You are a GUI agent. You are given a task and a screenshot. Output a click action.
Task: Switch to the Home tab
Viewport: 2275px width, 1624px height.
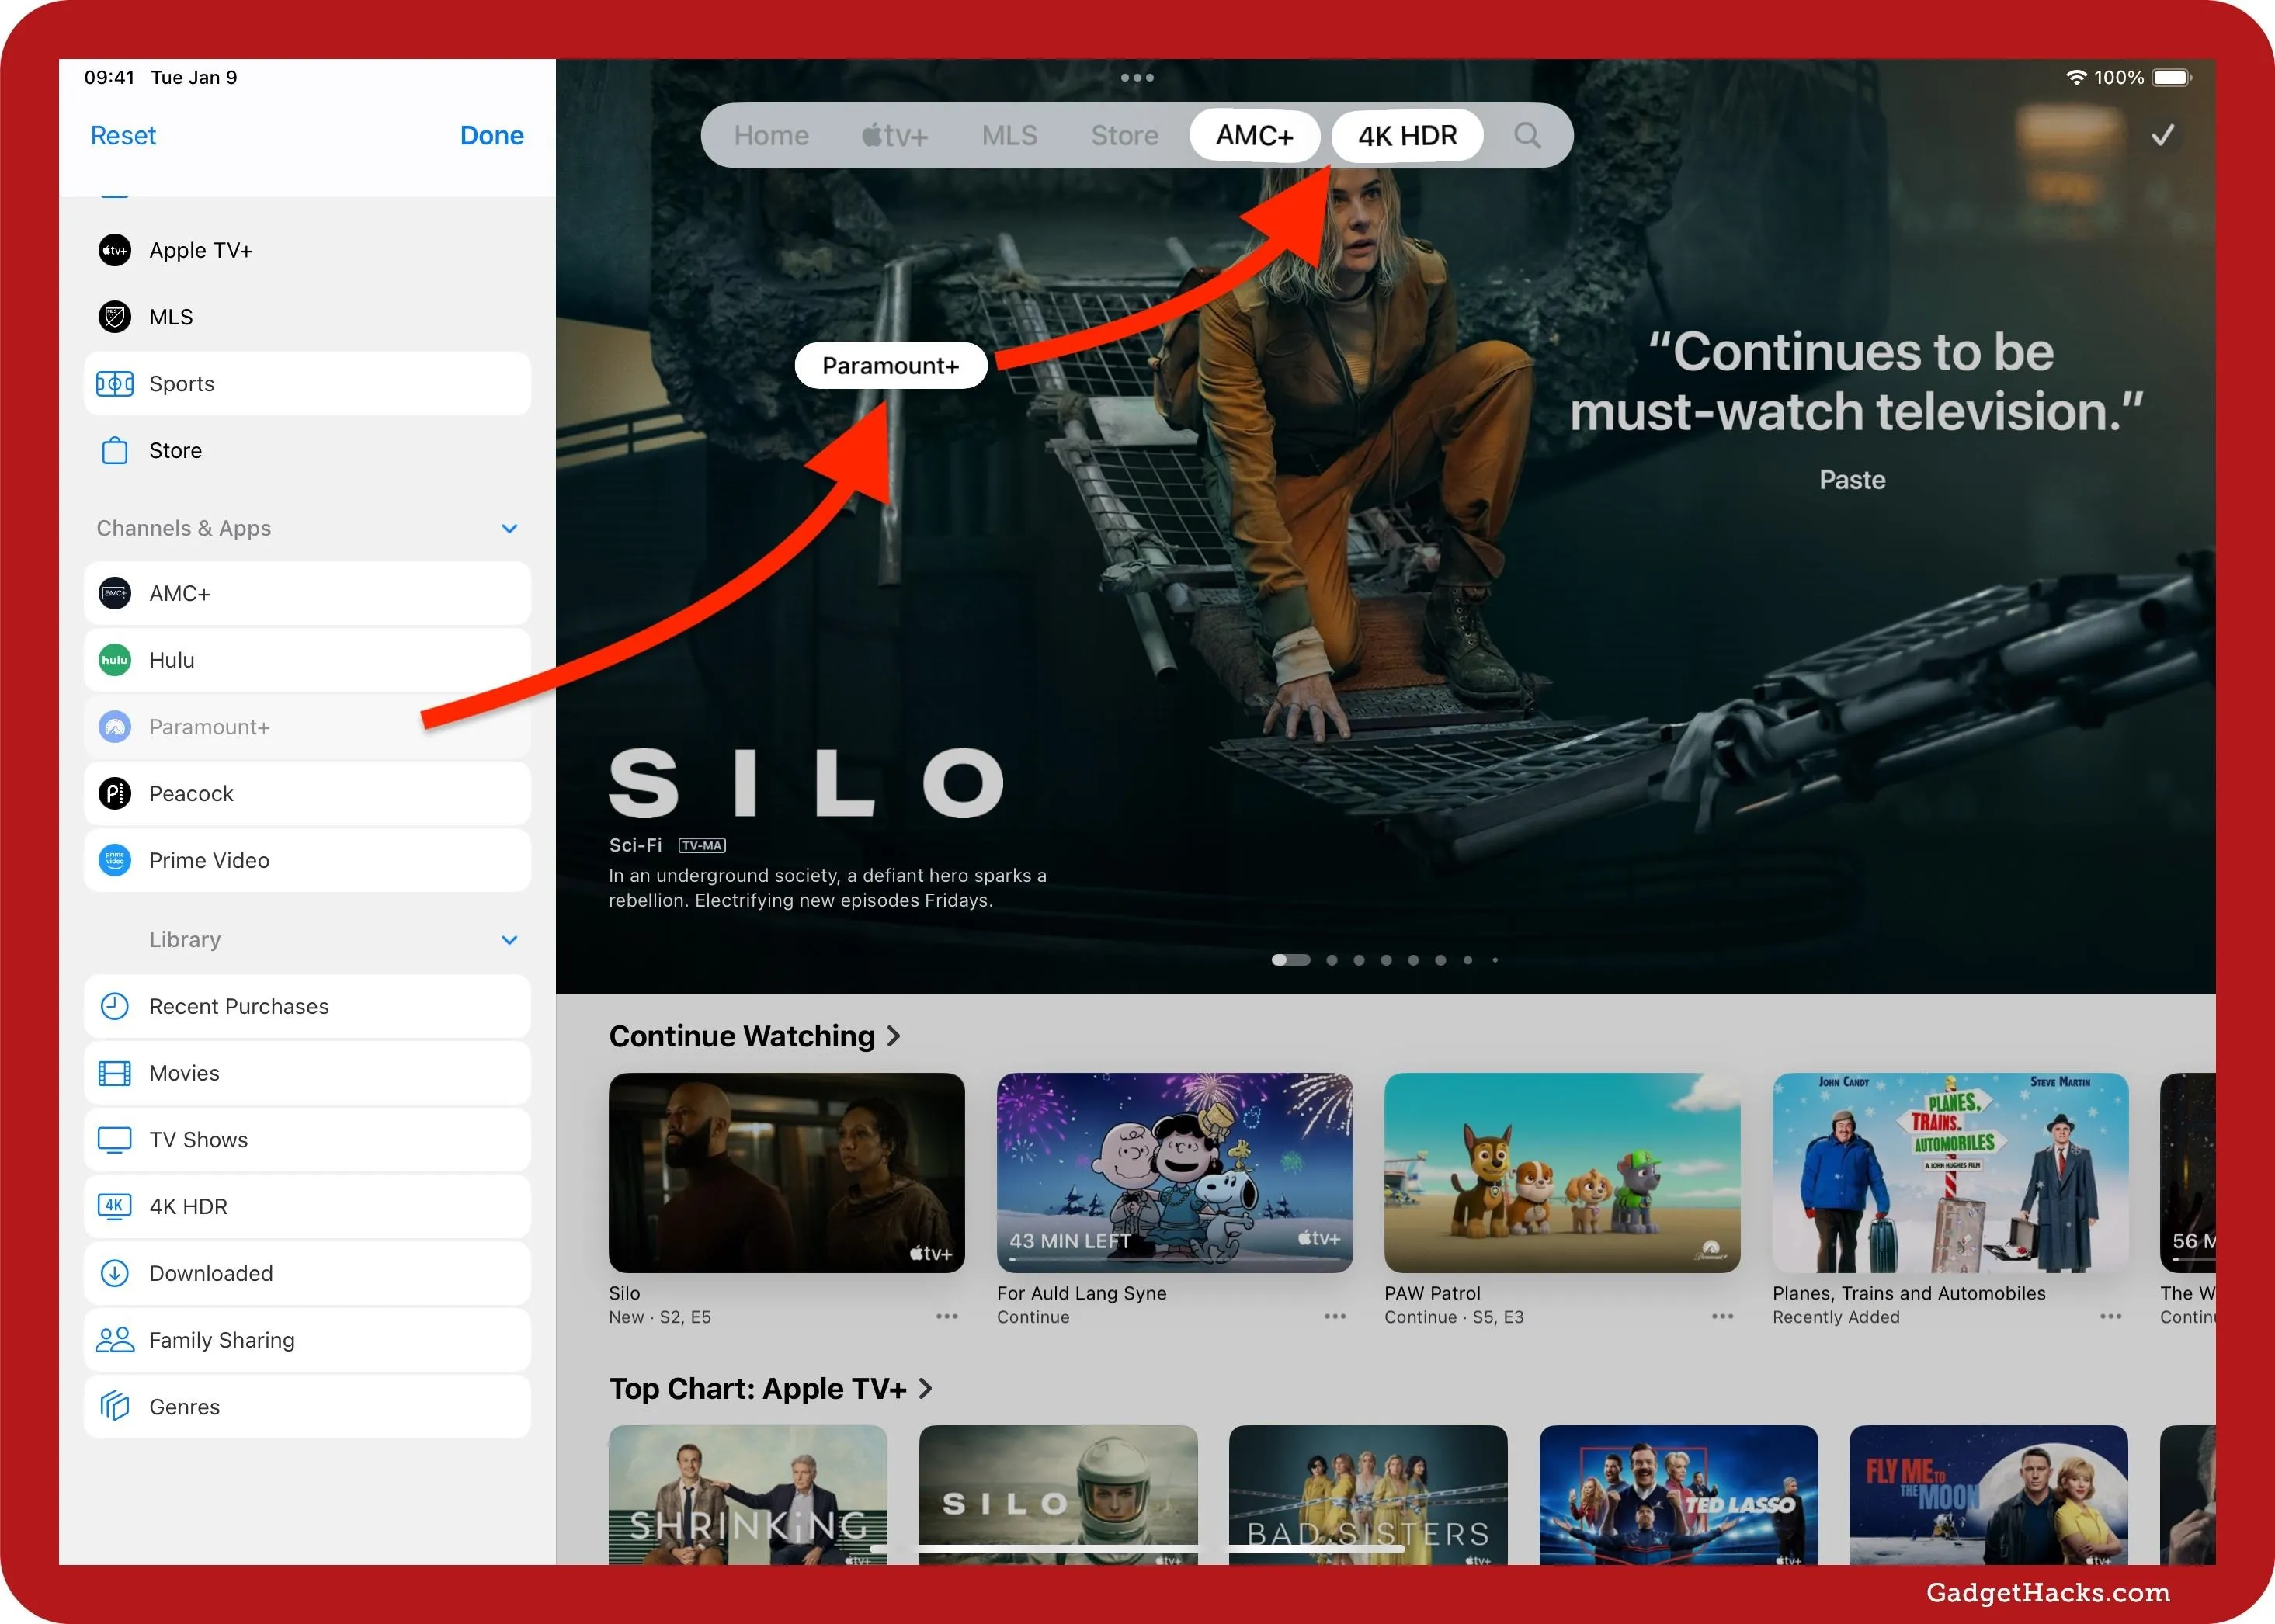[x=771, y=136]
